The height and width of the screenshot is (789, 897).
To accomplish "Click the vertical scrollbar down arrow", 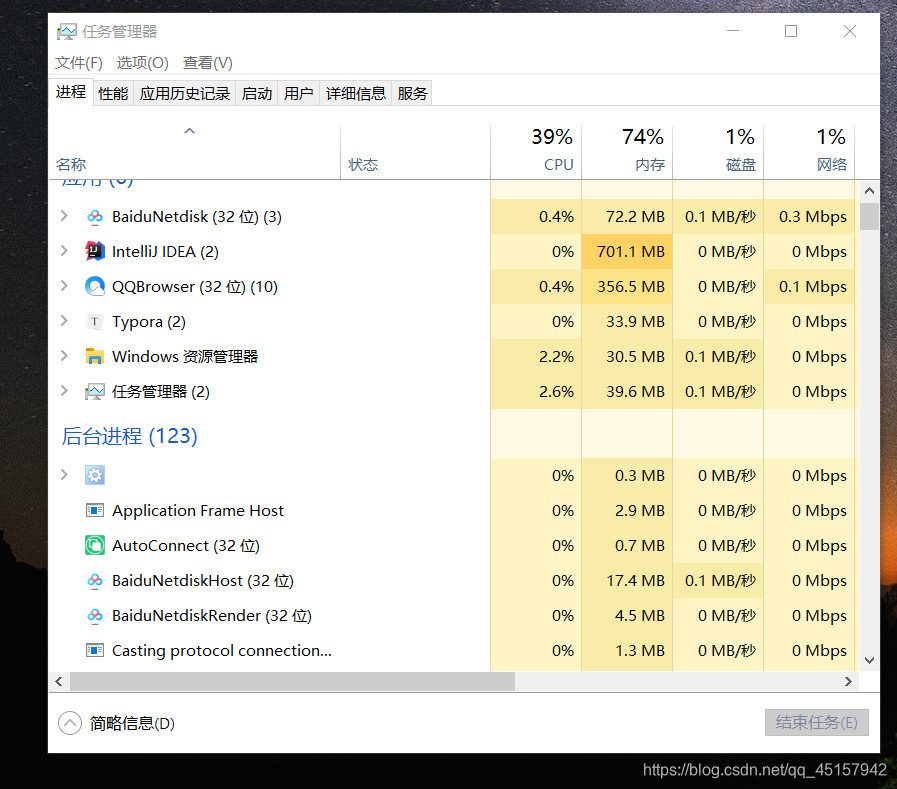I will [870, 660].
